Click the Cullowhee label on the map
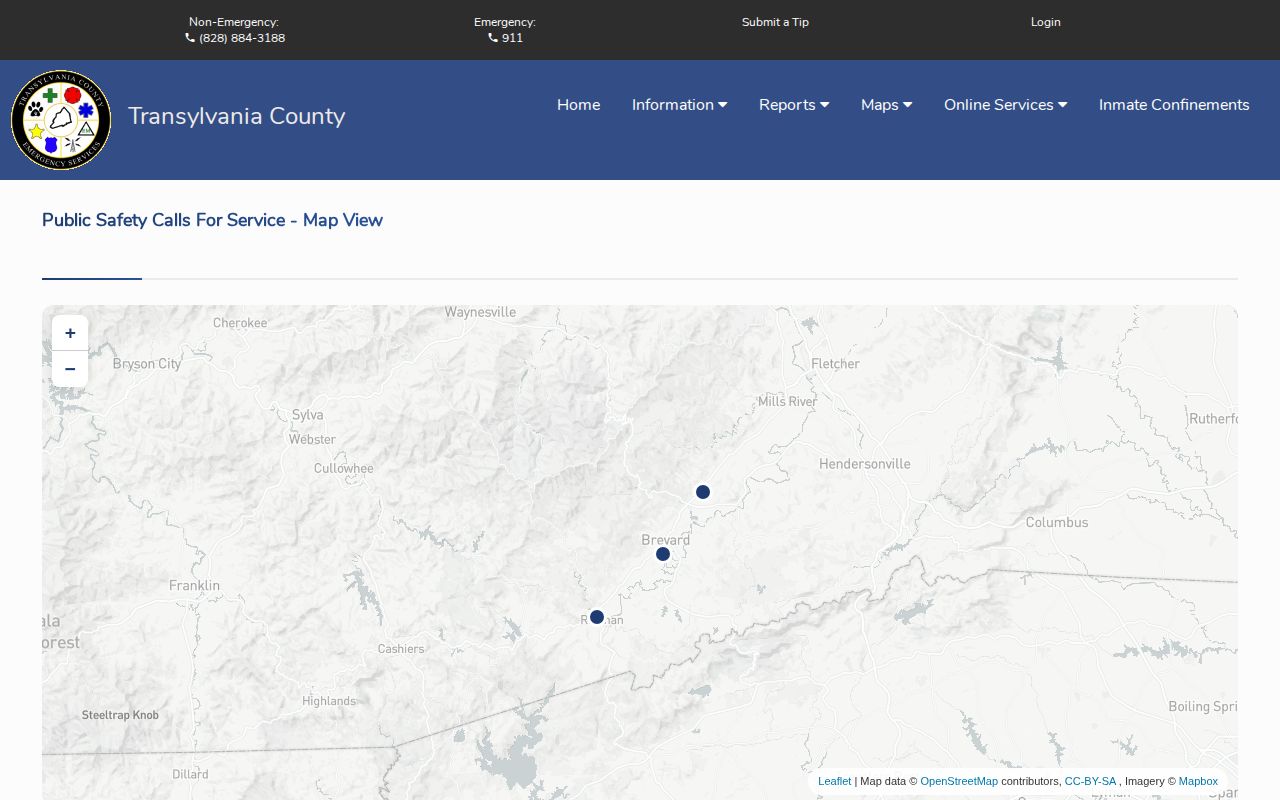 344,468
